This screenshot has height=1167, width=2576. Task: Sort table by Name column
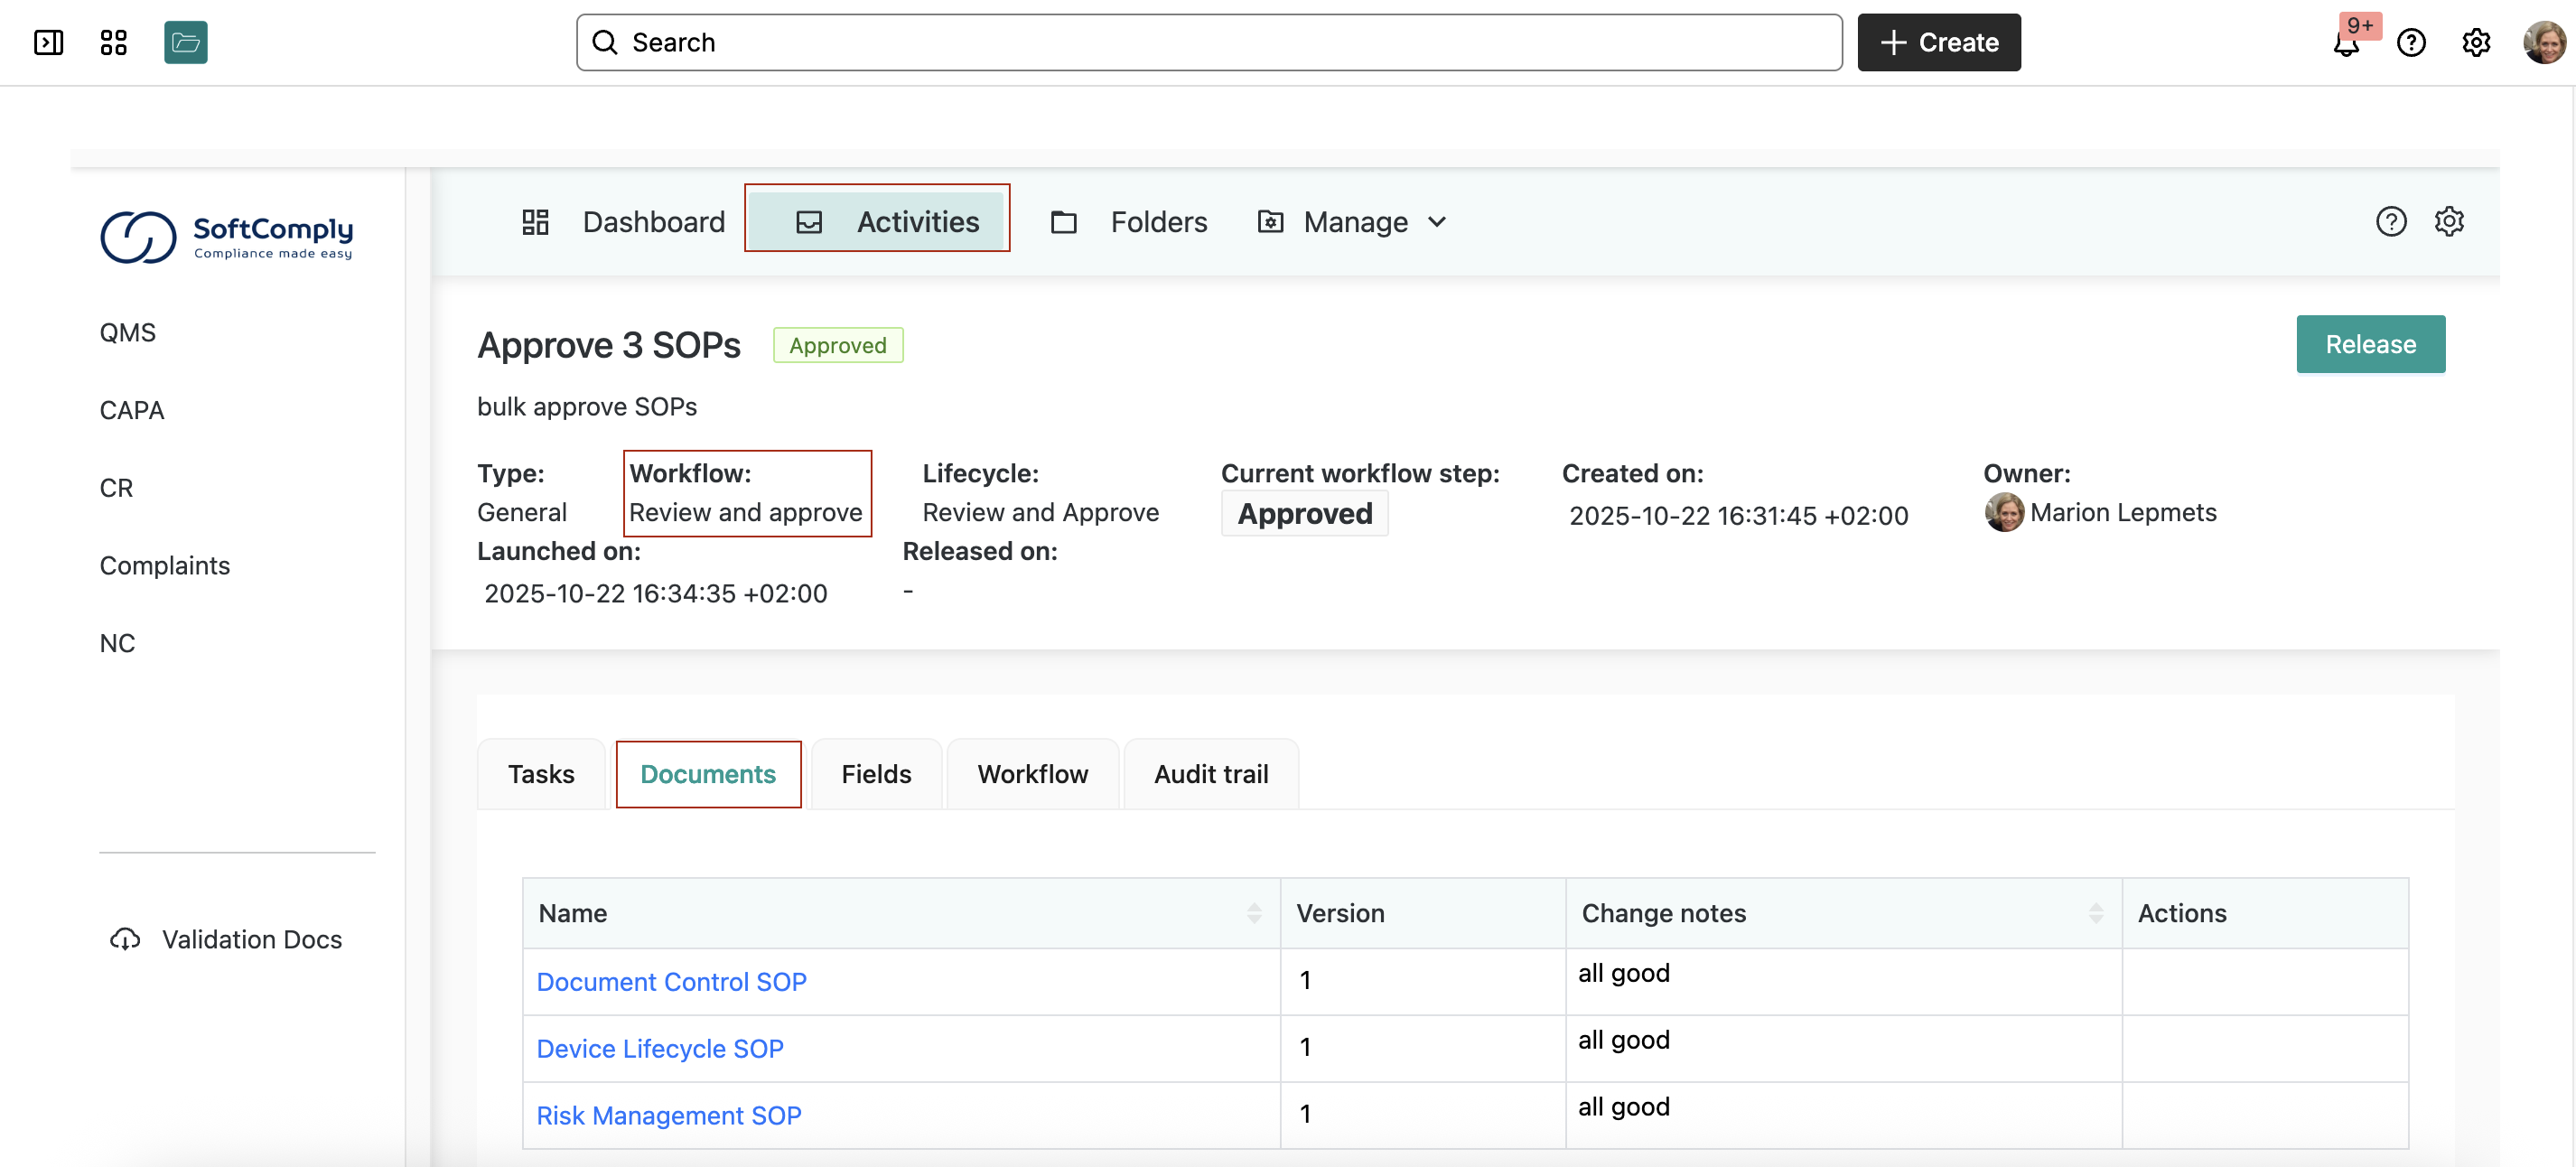coord(1254,913)
